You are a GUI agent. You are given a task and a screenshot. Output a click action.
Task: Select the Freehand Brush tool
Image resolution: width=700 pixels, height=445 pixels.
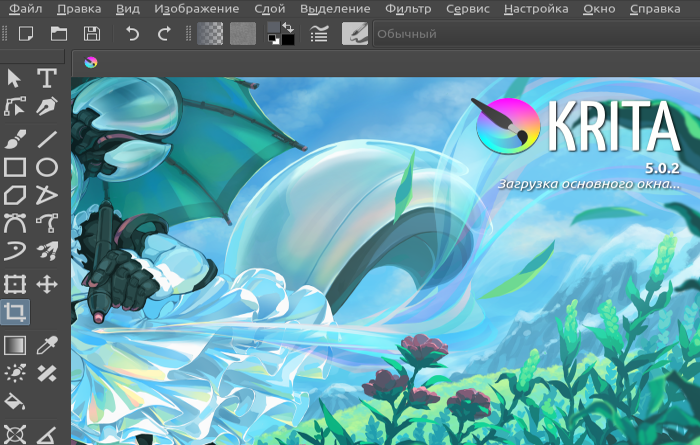[x=14, y=139]
